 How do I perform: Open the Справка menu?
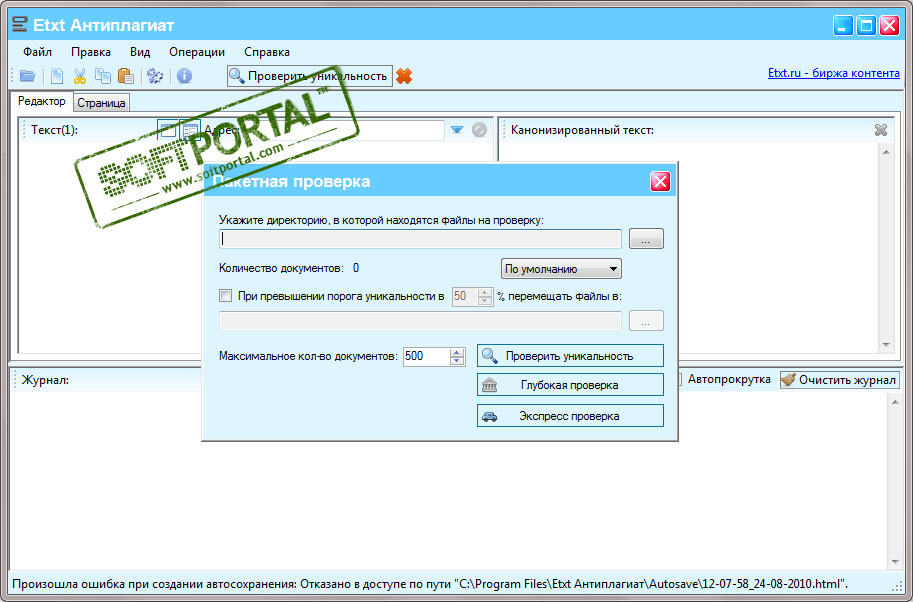(267, 52)
